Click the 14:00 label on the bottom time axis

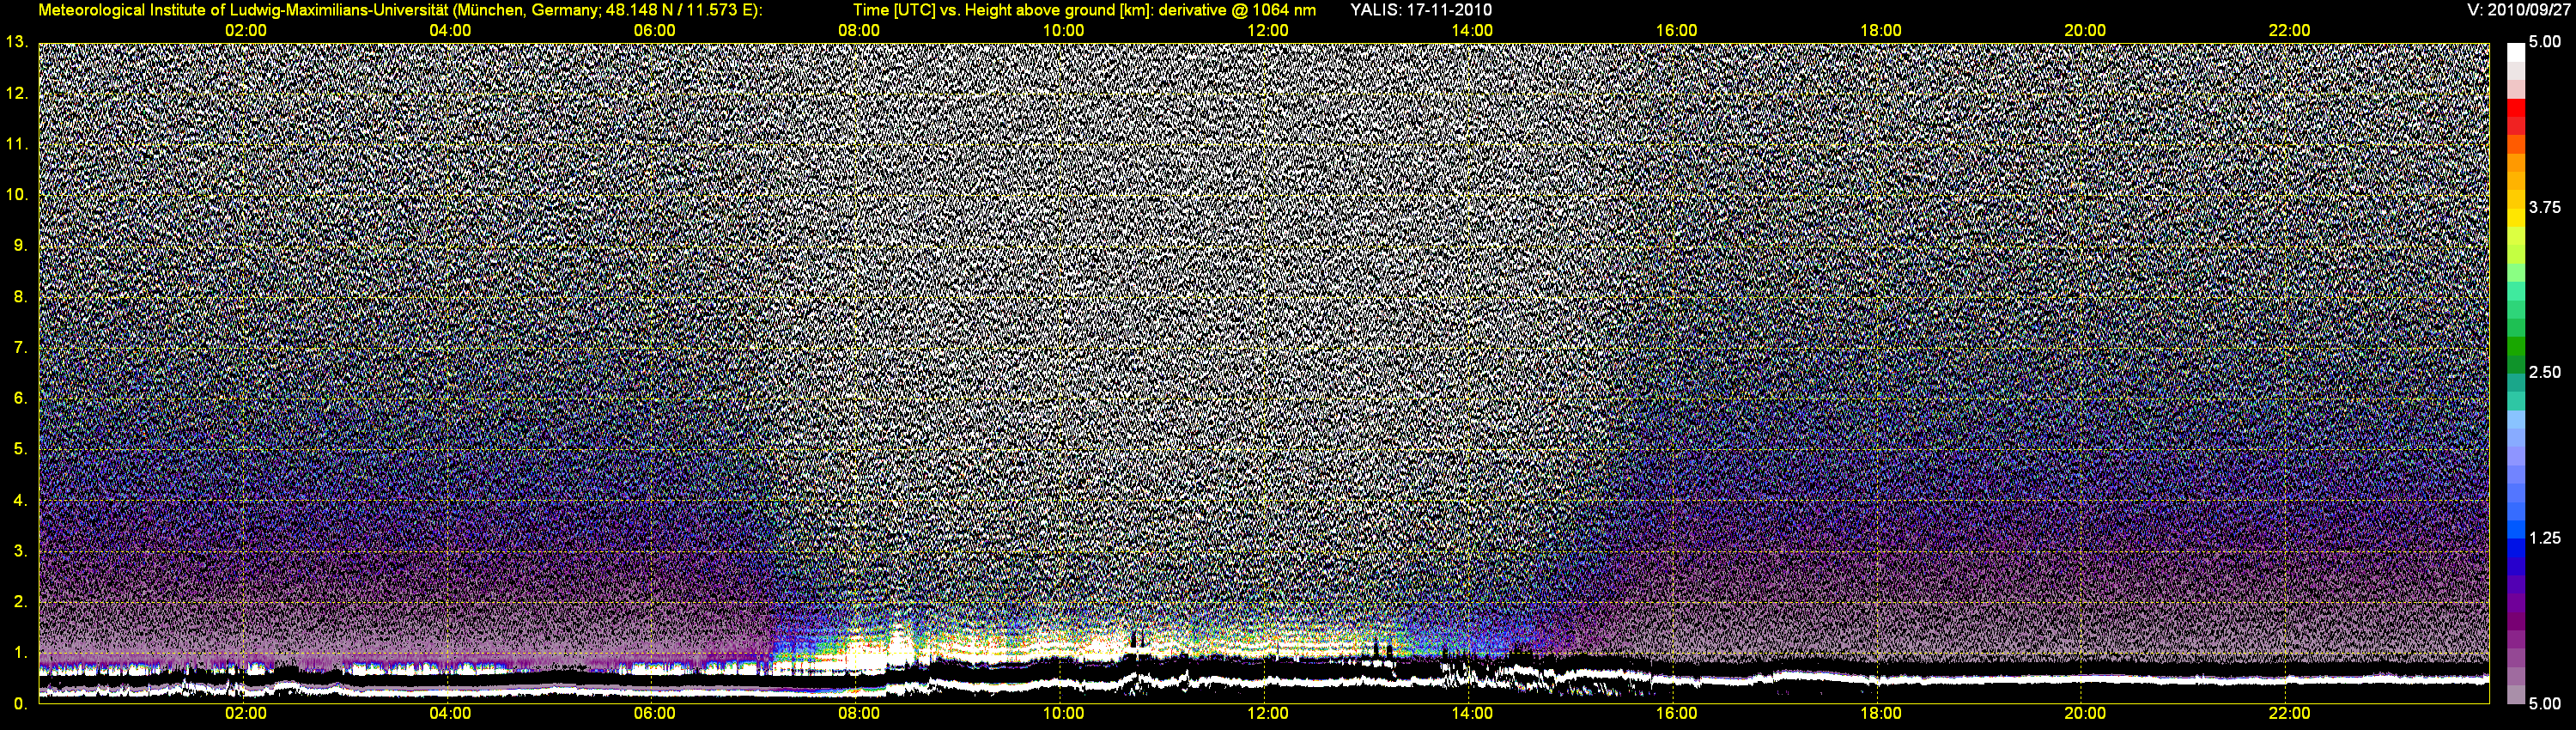point(1472,713)
